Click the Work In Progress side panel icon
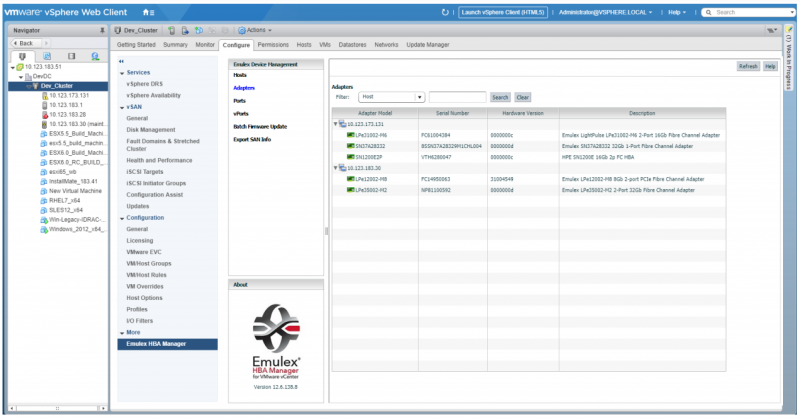This screenshot has width=800, height=419. coord(788,30)
